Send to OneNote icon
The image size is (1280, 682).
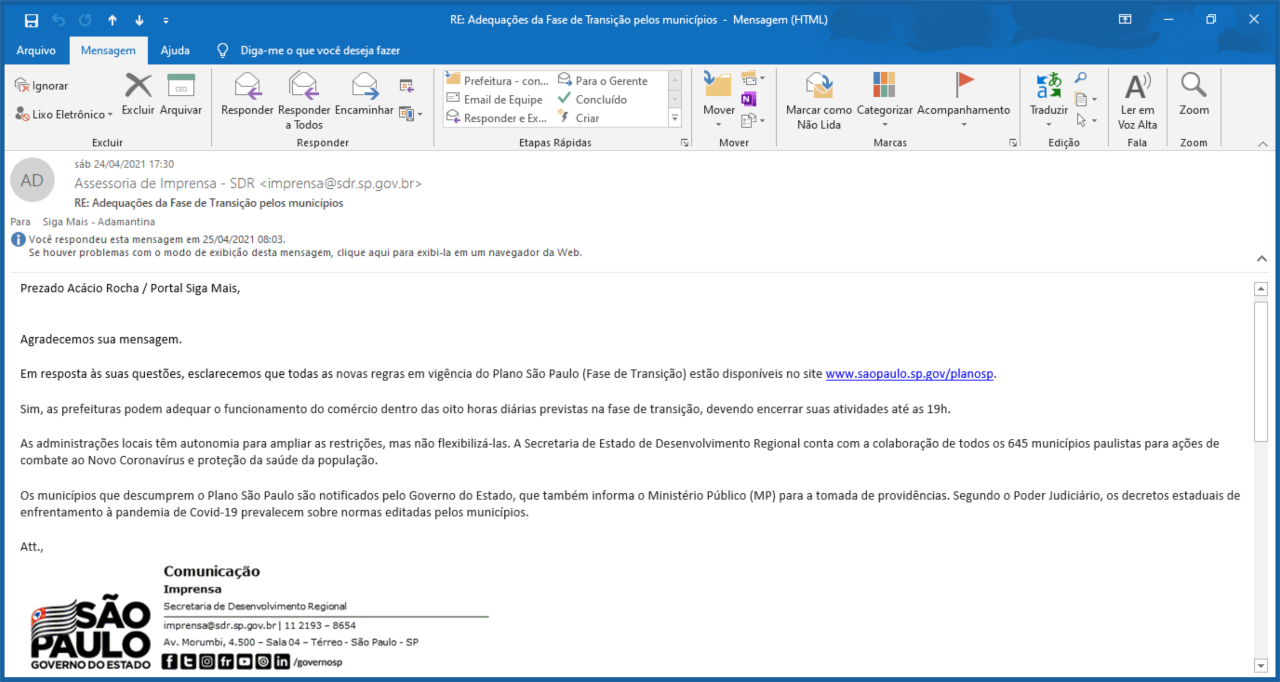pyautogui.click(x=749, y=99)
